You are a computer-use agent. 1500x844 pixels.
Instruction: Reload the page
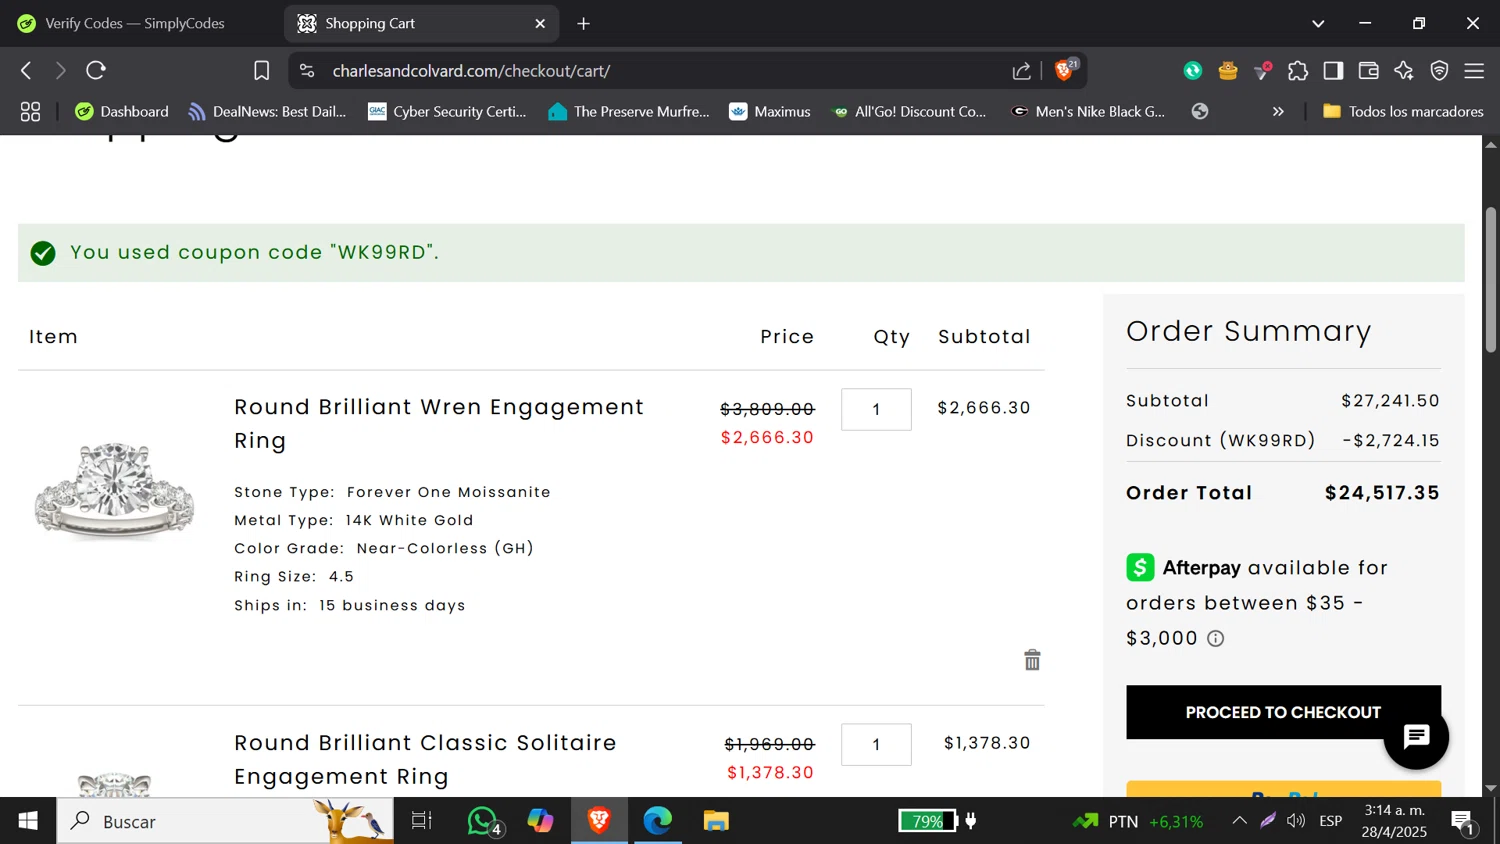[96, 71]
